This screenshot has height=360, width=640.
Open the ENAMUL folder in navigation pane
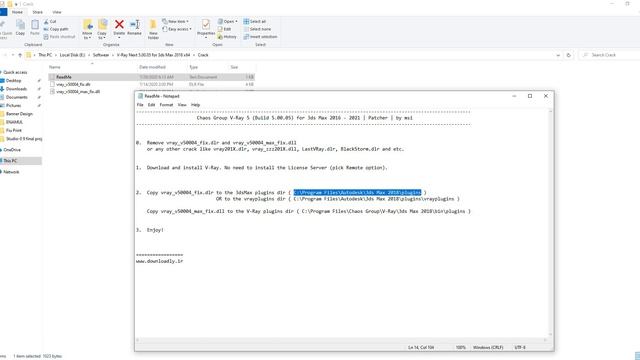click(x=14, y=122)
